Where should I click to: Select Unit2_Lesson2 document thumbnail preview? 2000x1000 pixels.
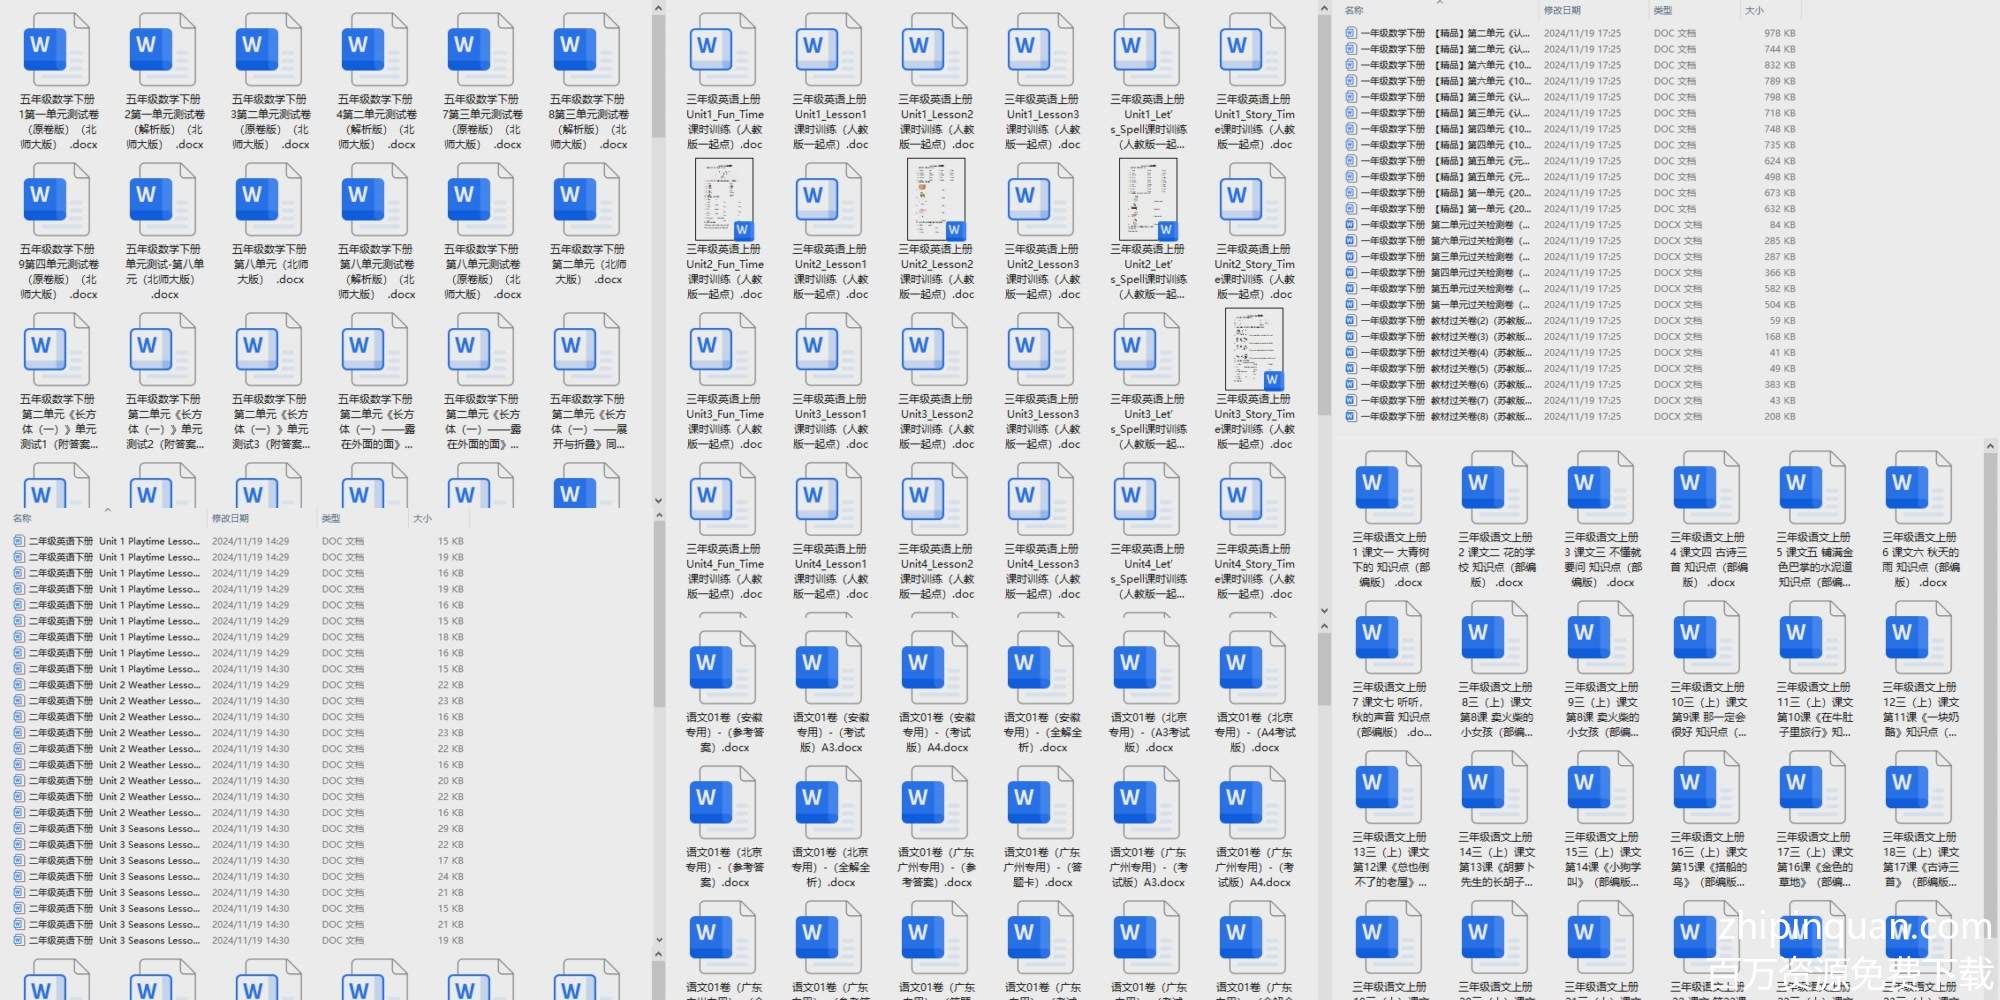[x=936, y=200]
